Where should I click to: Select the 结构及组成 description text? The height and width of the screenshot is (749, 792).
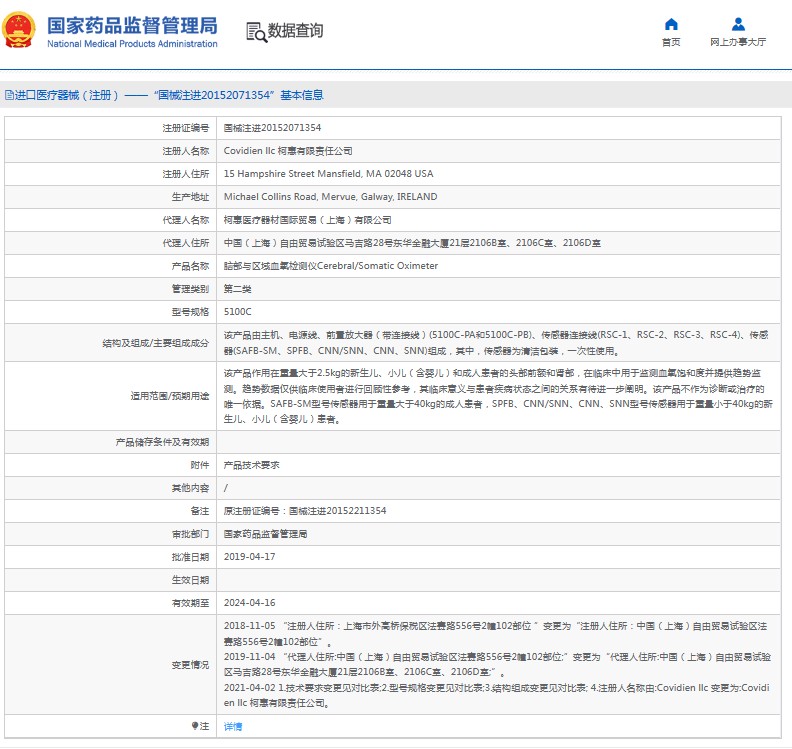coord(496,343)
